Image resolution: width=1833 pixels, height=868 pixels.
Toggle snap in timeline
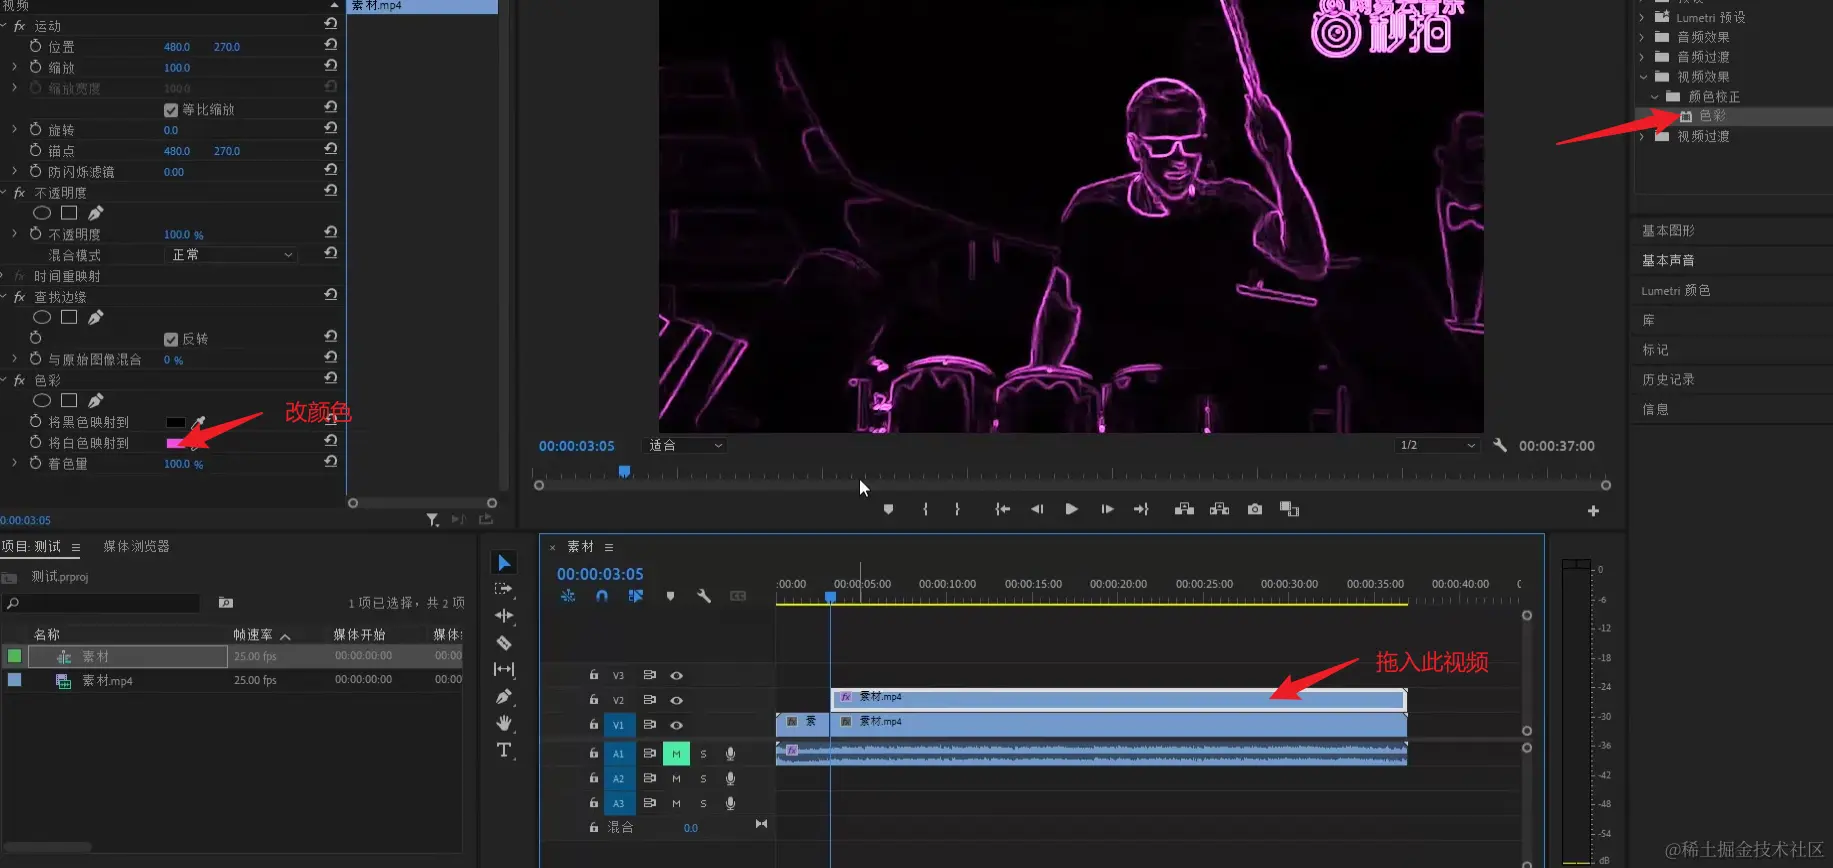coord(602,596)
